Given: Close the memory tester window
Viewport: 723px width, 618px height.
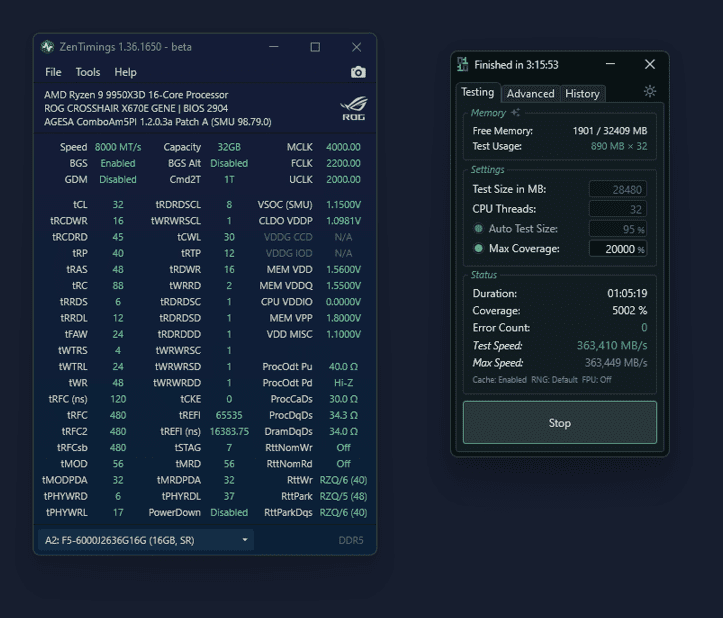Looking at the screenshot, I should click(650, 64).
